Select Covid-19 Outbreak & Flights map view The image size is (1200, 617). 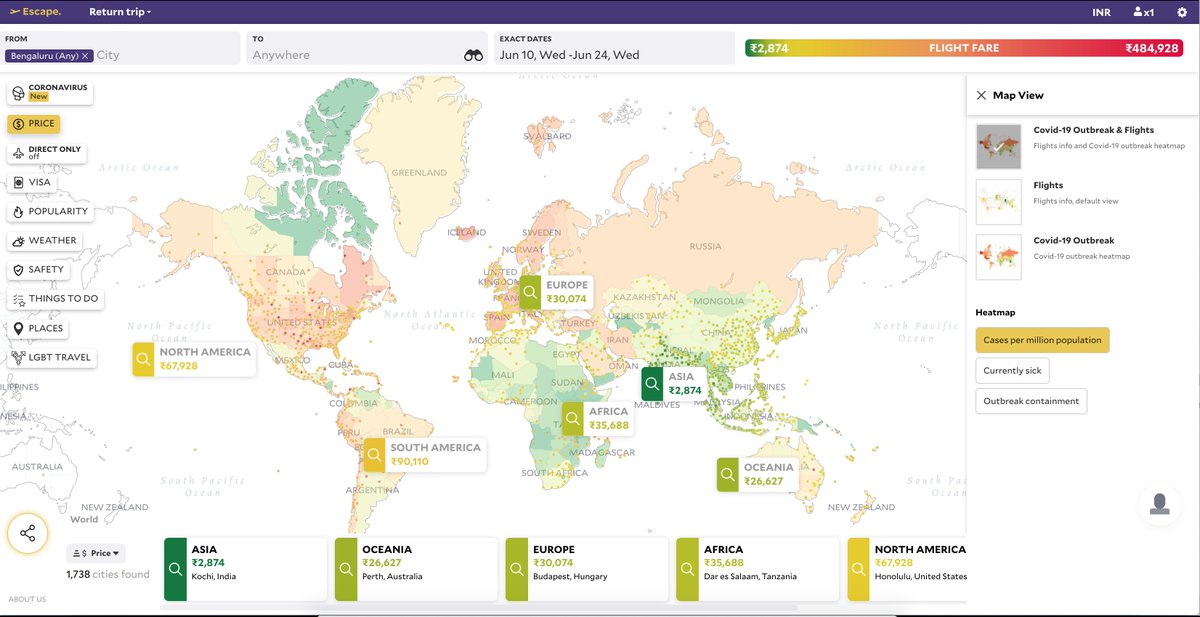pos(1082,146)
